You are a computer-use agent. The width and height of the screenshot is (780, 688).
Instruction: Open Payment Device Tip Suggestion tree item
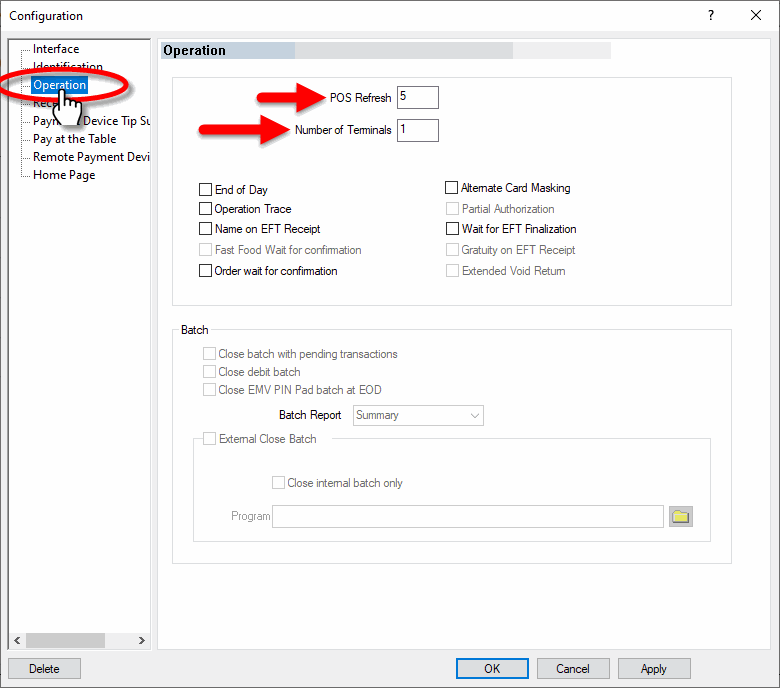pos(91,121)
